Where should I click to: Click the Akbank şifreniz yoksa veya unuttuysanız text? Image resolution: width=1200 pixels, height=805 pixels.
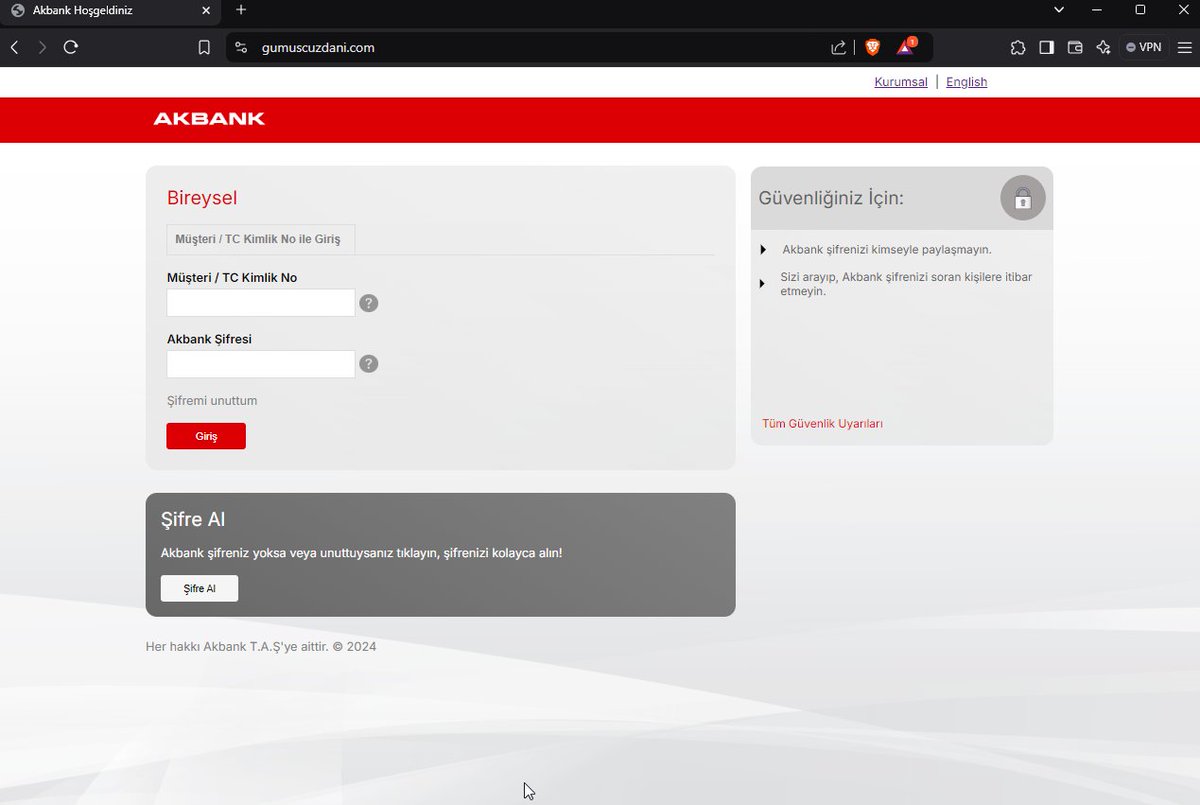[x=362, y=553]
